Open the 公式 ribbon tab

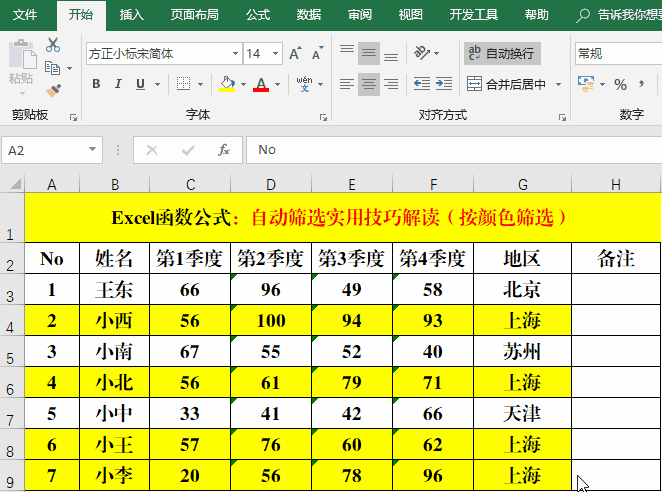pos(257,15)
